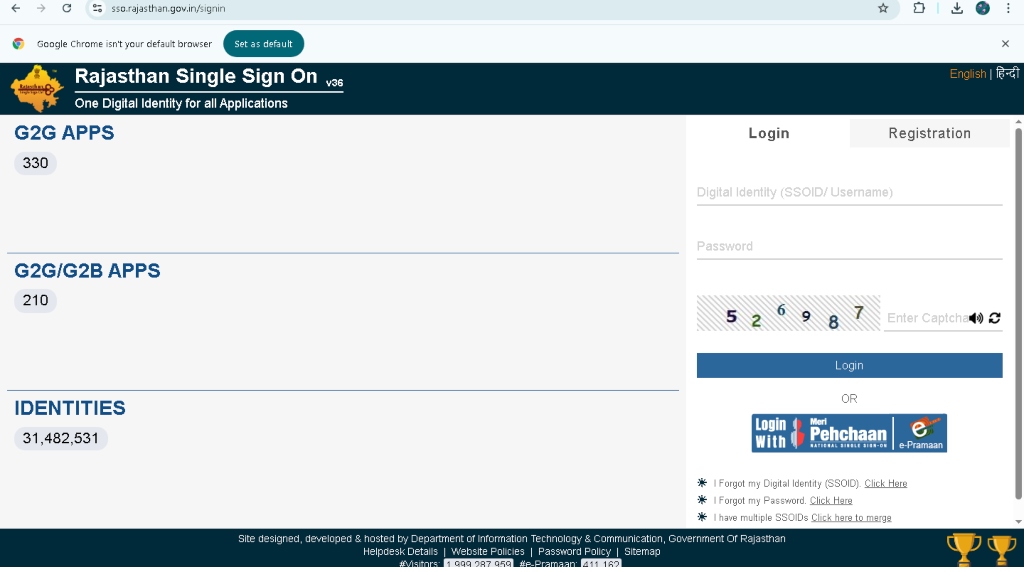Screen dimensions: 1024x572
Task: Login with Meri Pehchaan e-Pramaan banner
Action: point(849,433)
